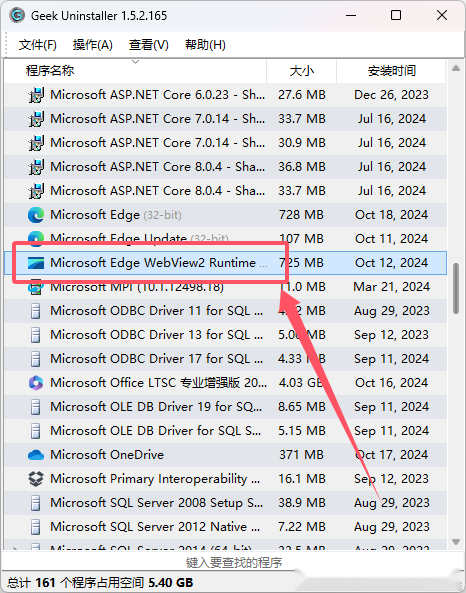Screen dimensions: 466x593
Task: Sort the list by 安装时间 column
Action: pyautogui.click(x=391, y=71)
